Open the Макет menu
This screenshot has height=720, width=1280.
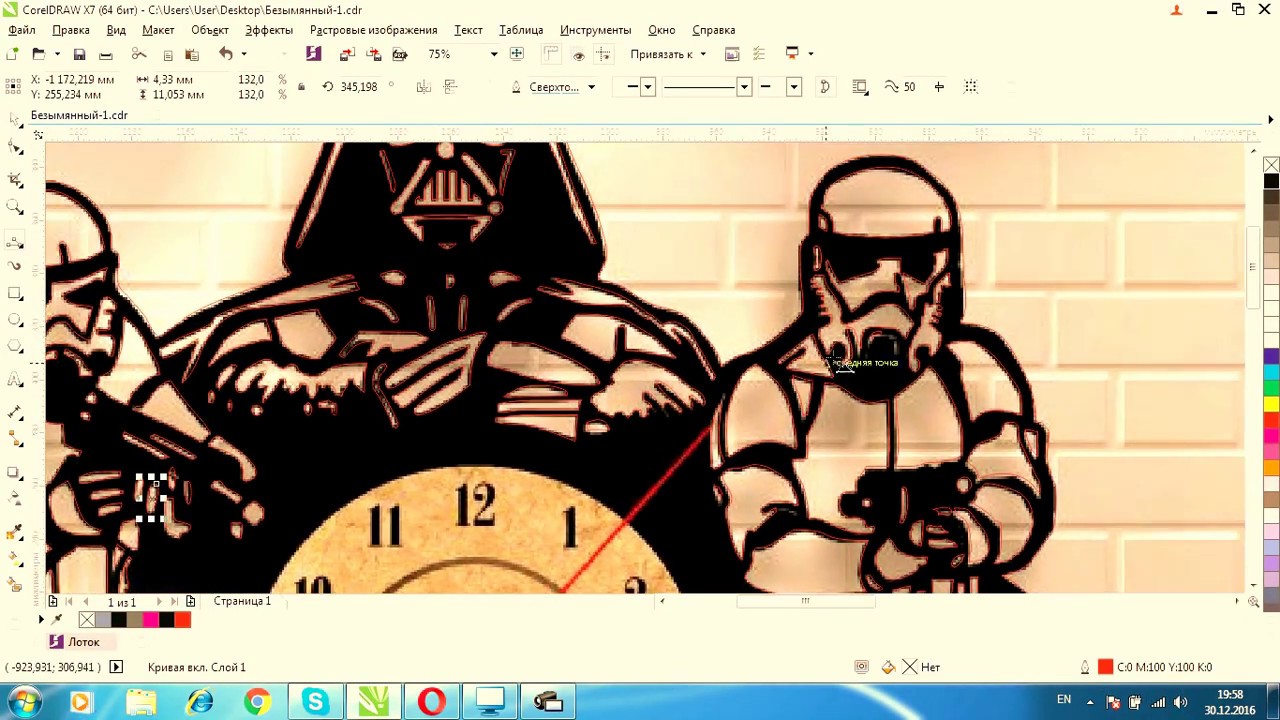[158, 30]
